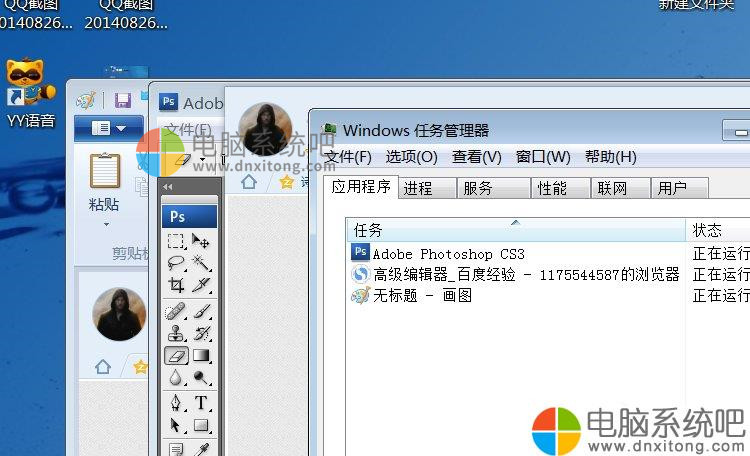Select the Move tool in Photoshop
This screenshot has width=750, height=456.
(x=200, y=241)
